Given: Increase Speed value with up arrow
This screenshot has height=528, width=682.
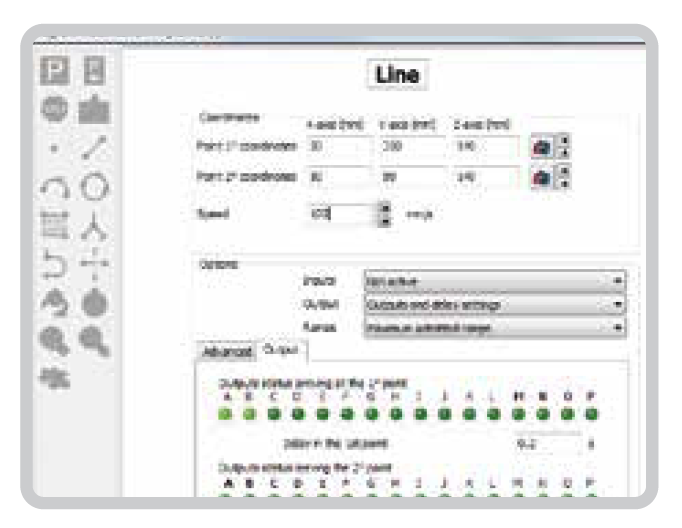Looking at the screenshot, I should coord(387,207).
